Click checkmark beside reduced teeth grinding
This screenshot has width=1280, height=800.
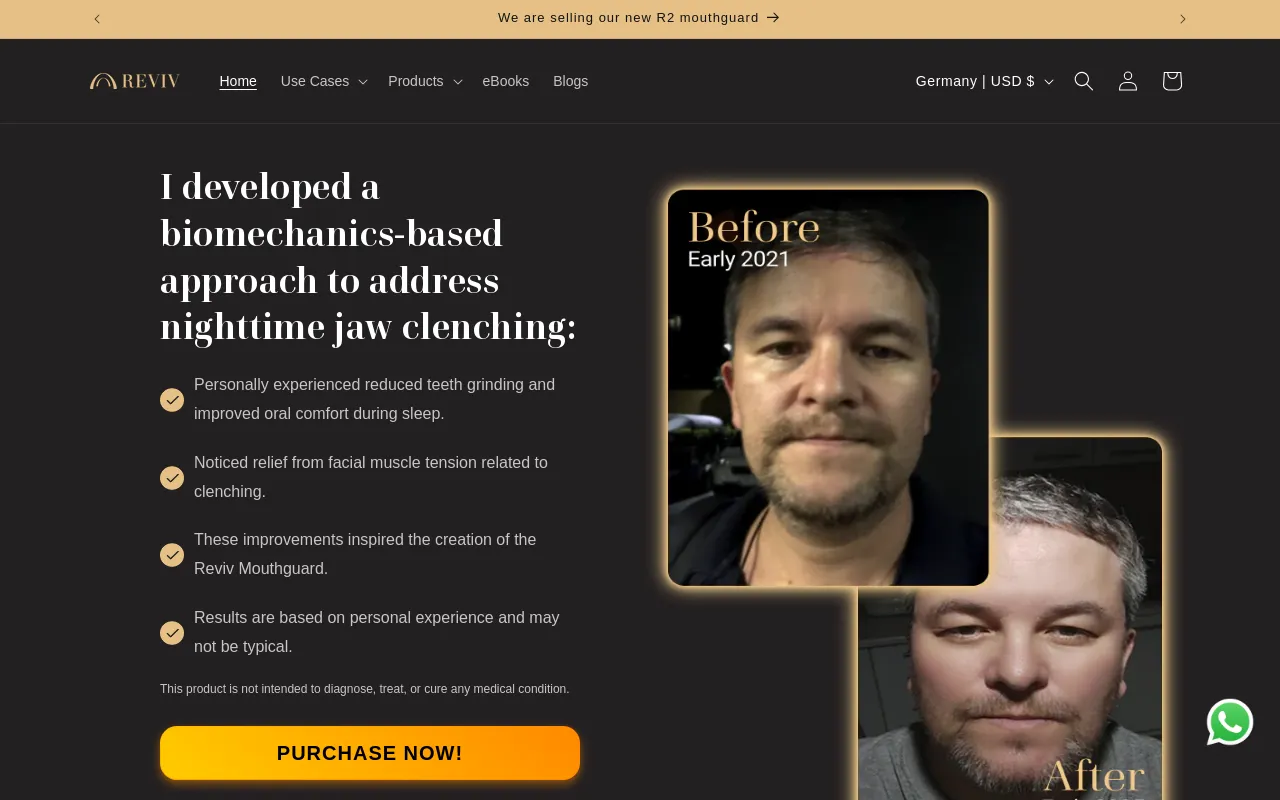pos(172,400)
